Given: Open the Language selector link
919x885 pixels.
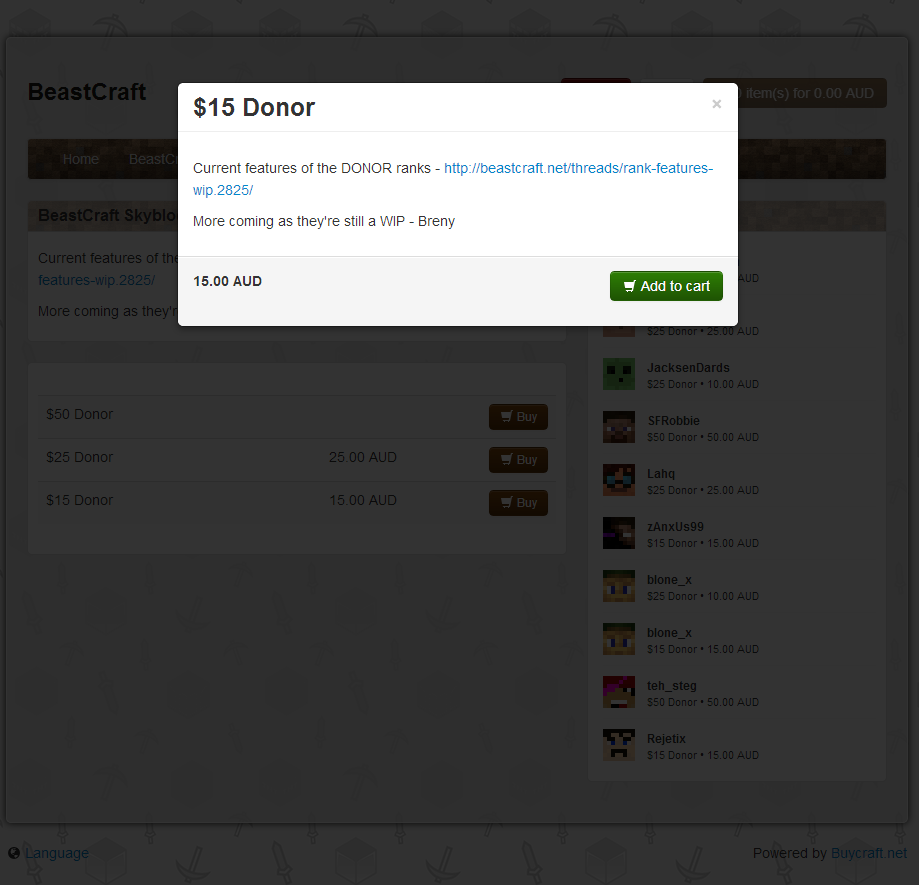Looking at the screenshot, I should point(57,853).
